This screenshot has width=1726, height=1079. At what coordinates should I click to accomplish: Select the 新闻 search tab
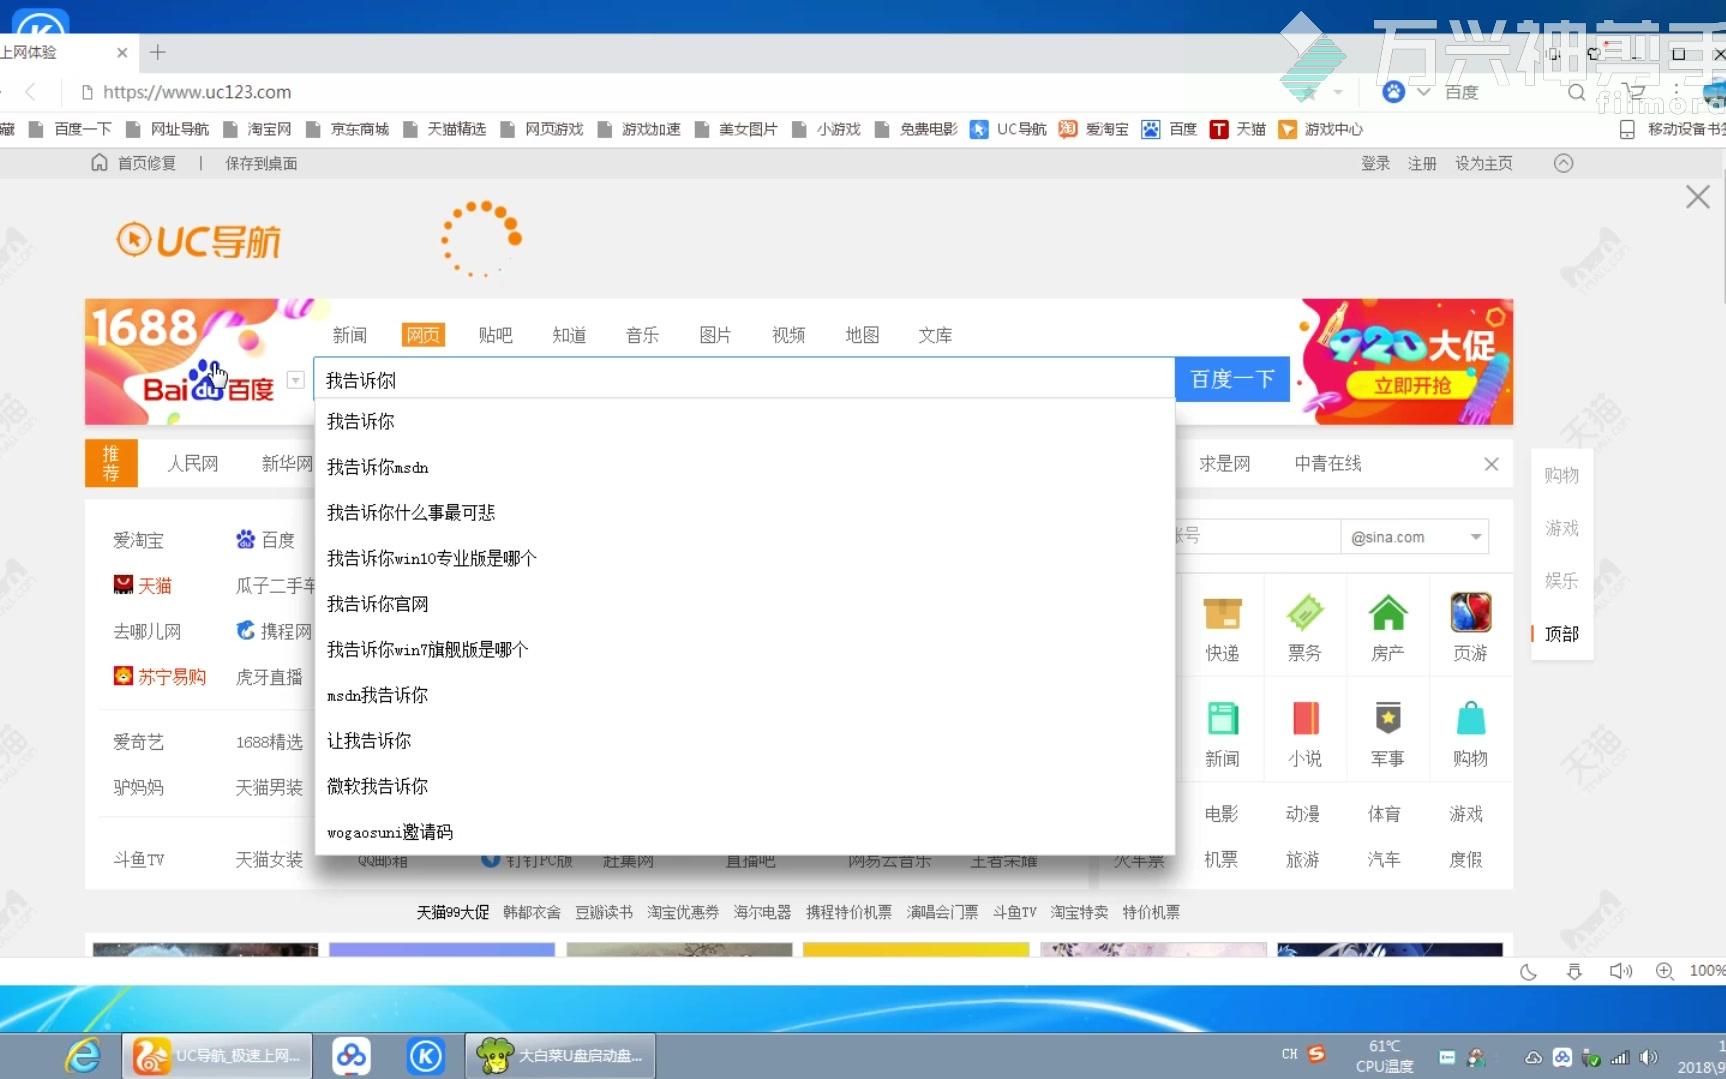[x=350, y=335]
